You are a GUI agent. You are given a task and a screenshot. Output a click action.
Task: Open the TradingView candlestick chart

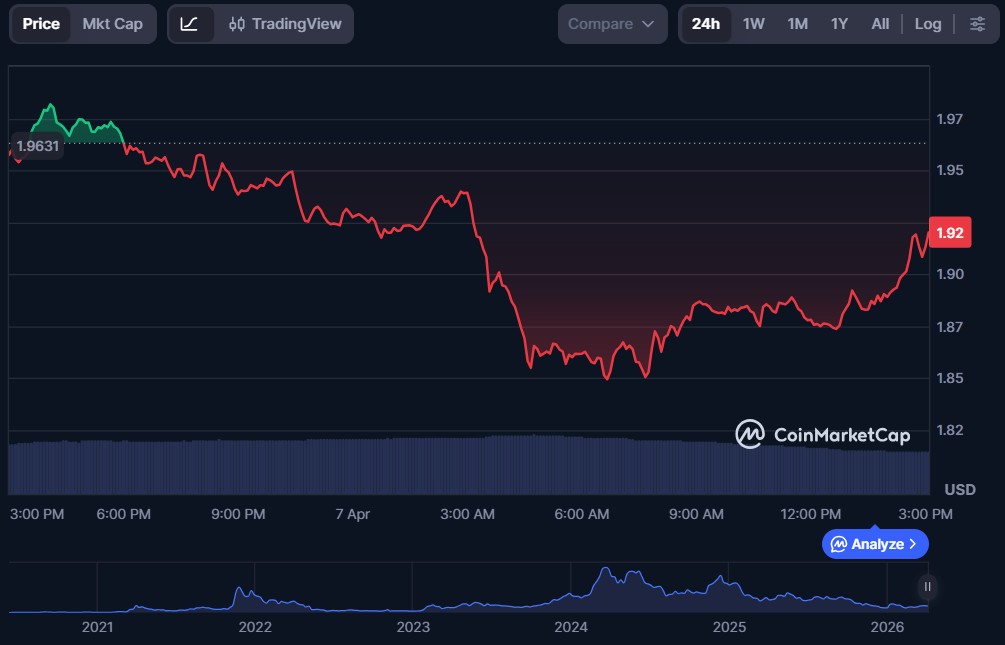(260, 23)
